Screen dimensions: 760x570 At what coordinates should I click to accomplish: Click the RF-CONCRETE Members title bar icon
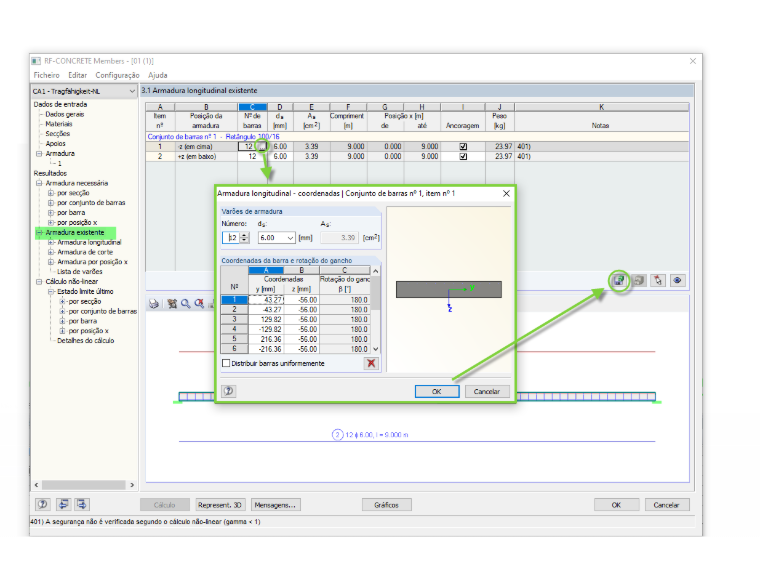click(x=36, y=61)
